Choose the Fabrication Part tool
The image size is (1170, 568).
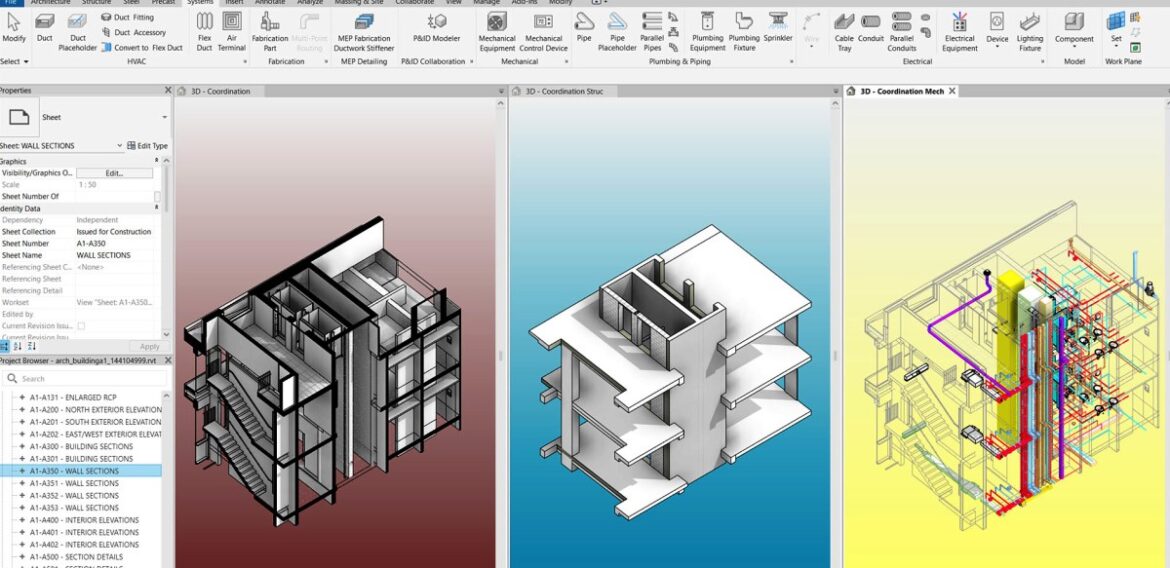270,31
